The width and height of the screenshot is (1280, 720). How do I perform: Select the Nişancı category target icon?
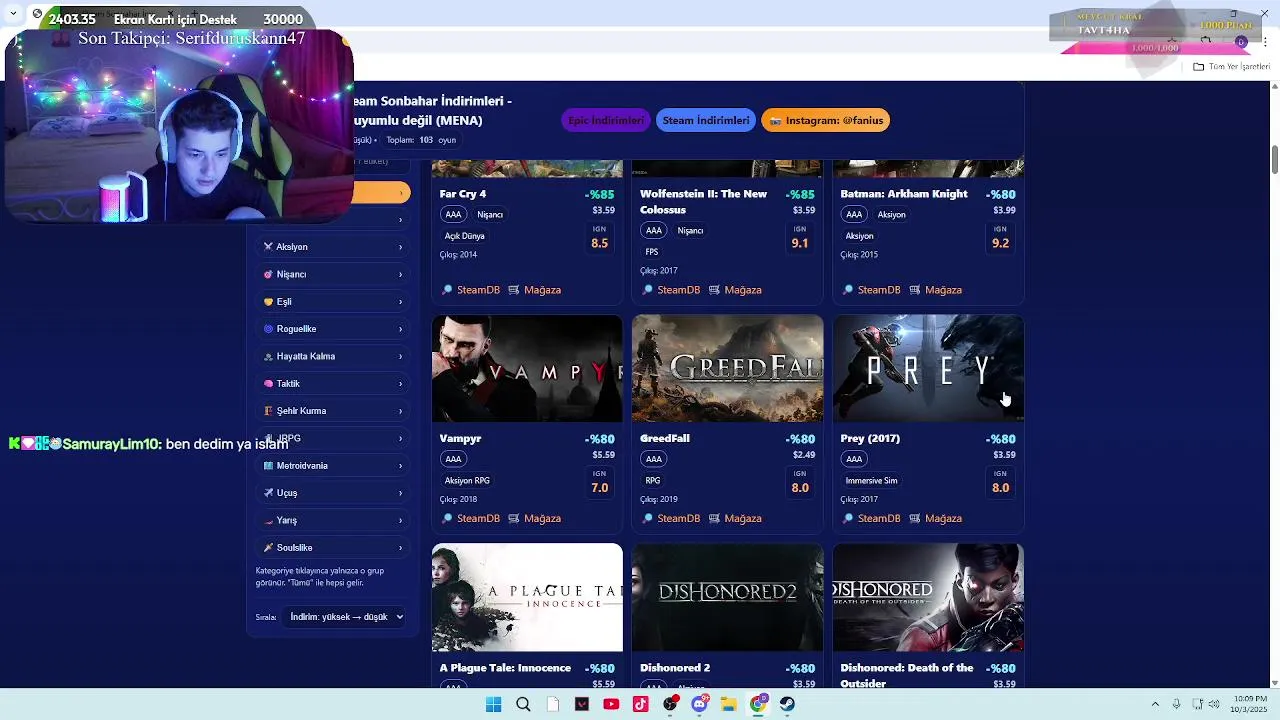click(x=268, y=274)
